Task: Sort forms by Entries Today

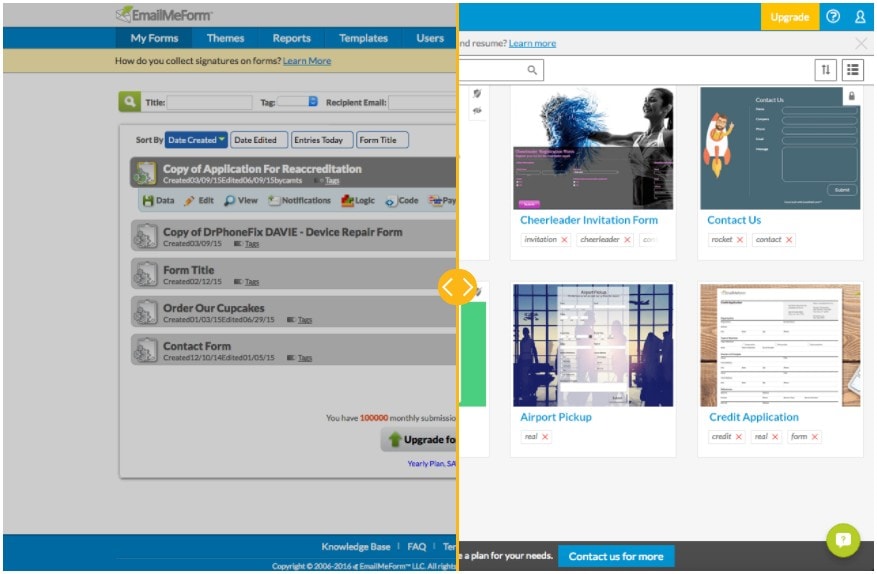Action: (x=320, y=140)
